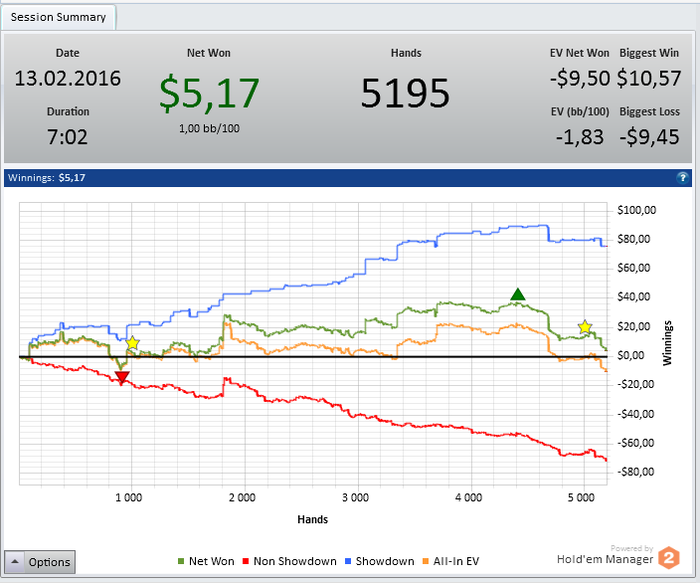This screenshot has width=700, height=583.
Task: Click the Winnings: $5,17 header label
Action: [46, 178]
